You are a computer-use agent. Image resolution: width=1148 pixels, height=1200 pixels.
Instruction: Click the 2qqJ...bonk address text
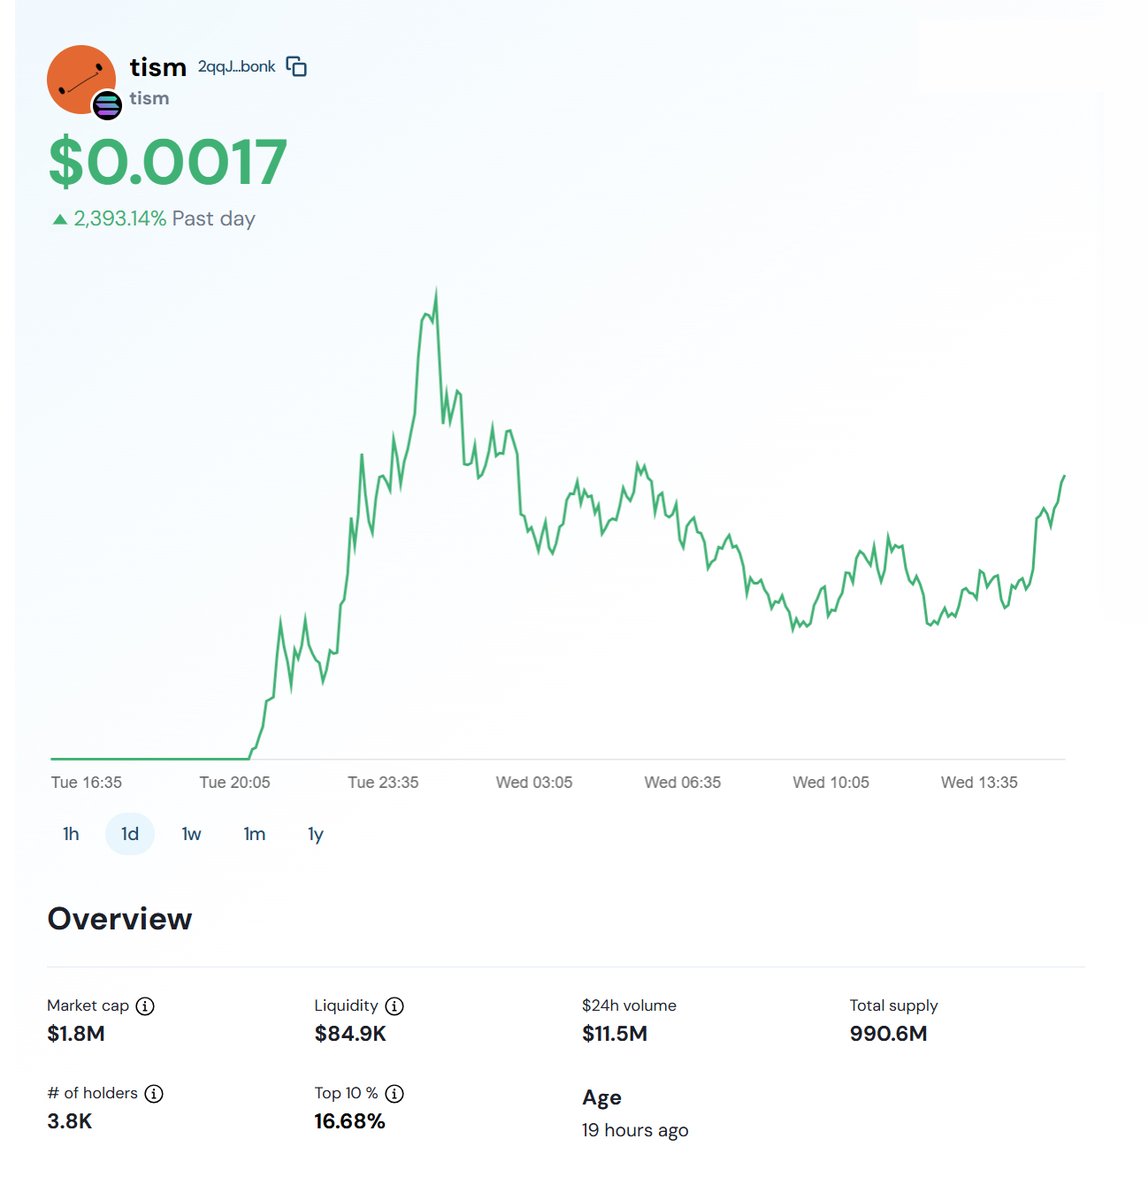pos(237,67)
